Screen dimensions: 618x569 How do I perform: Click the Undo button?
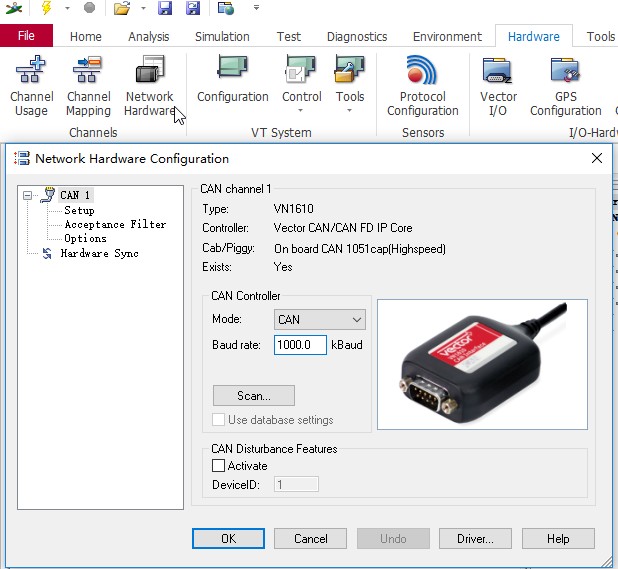(393, 539)
